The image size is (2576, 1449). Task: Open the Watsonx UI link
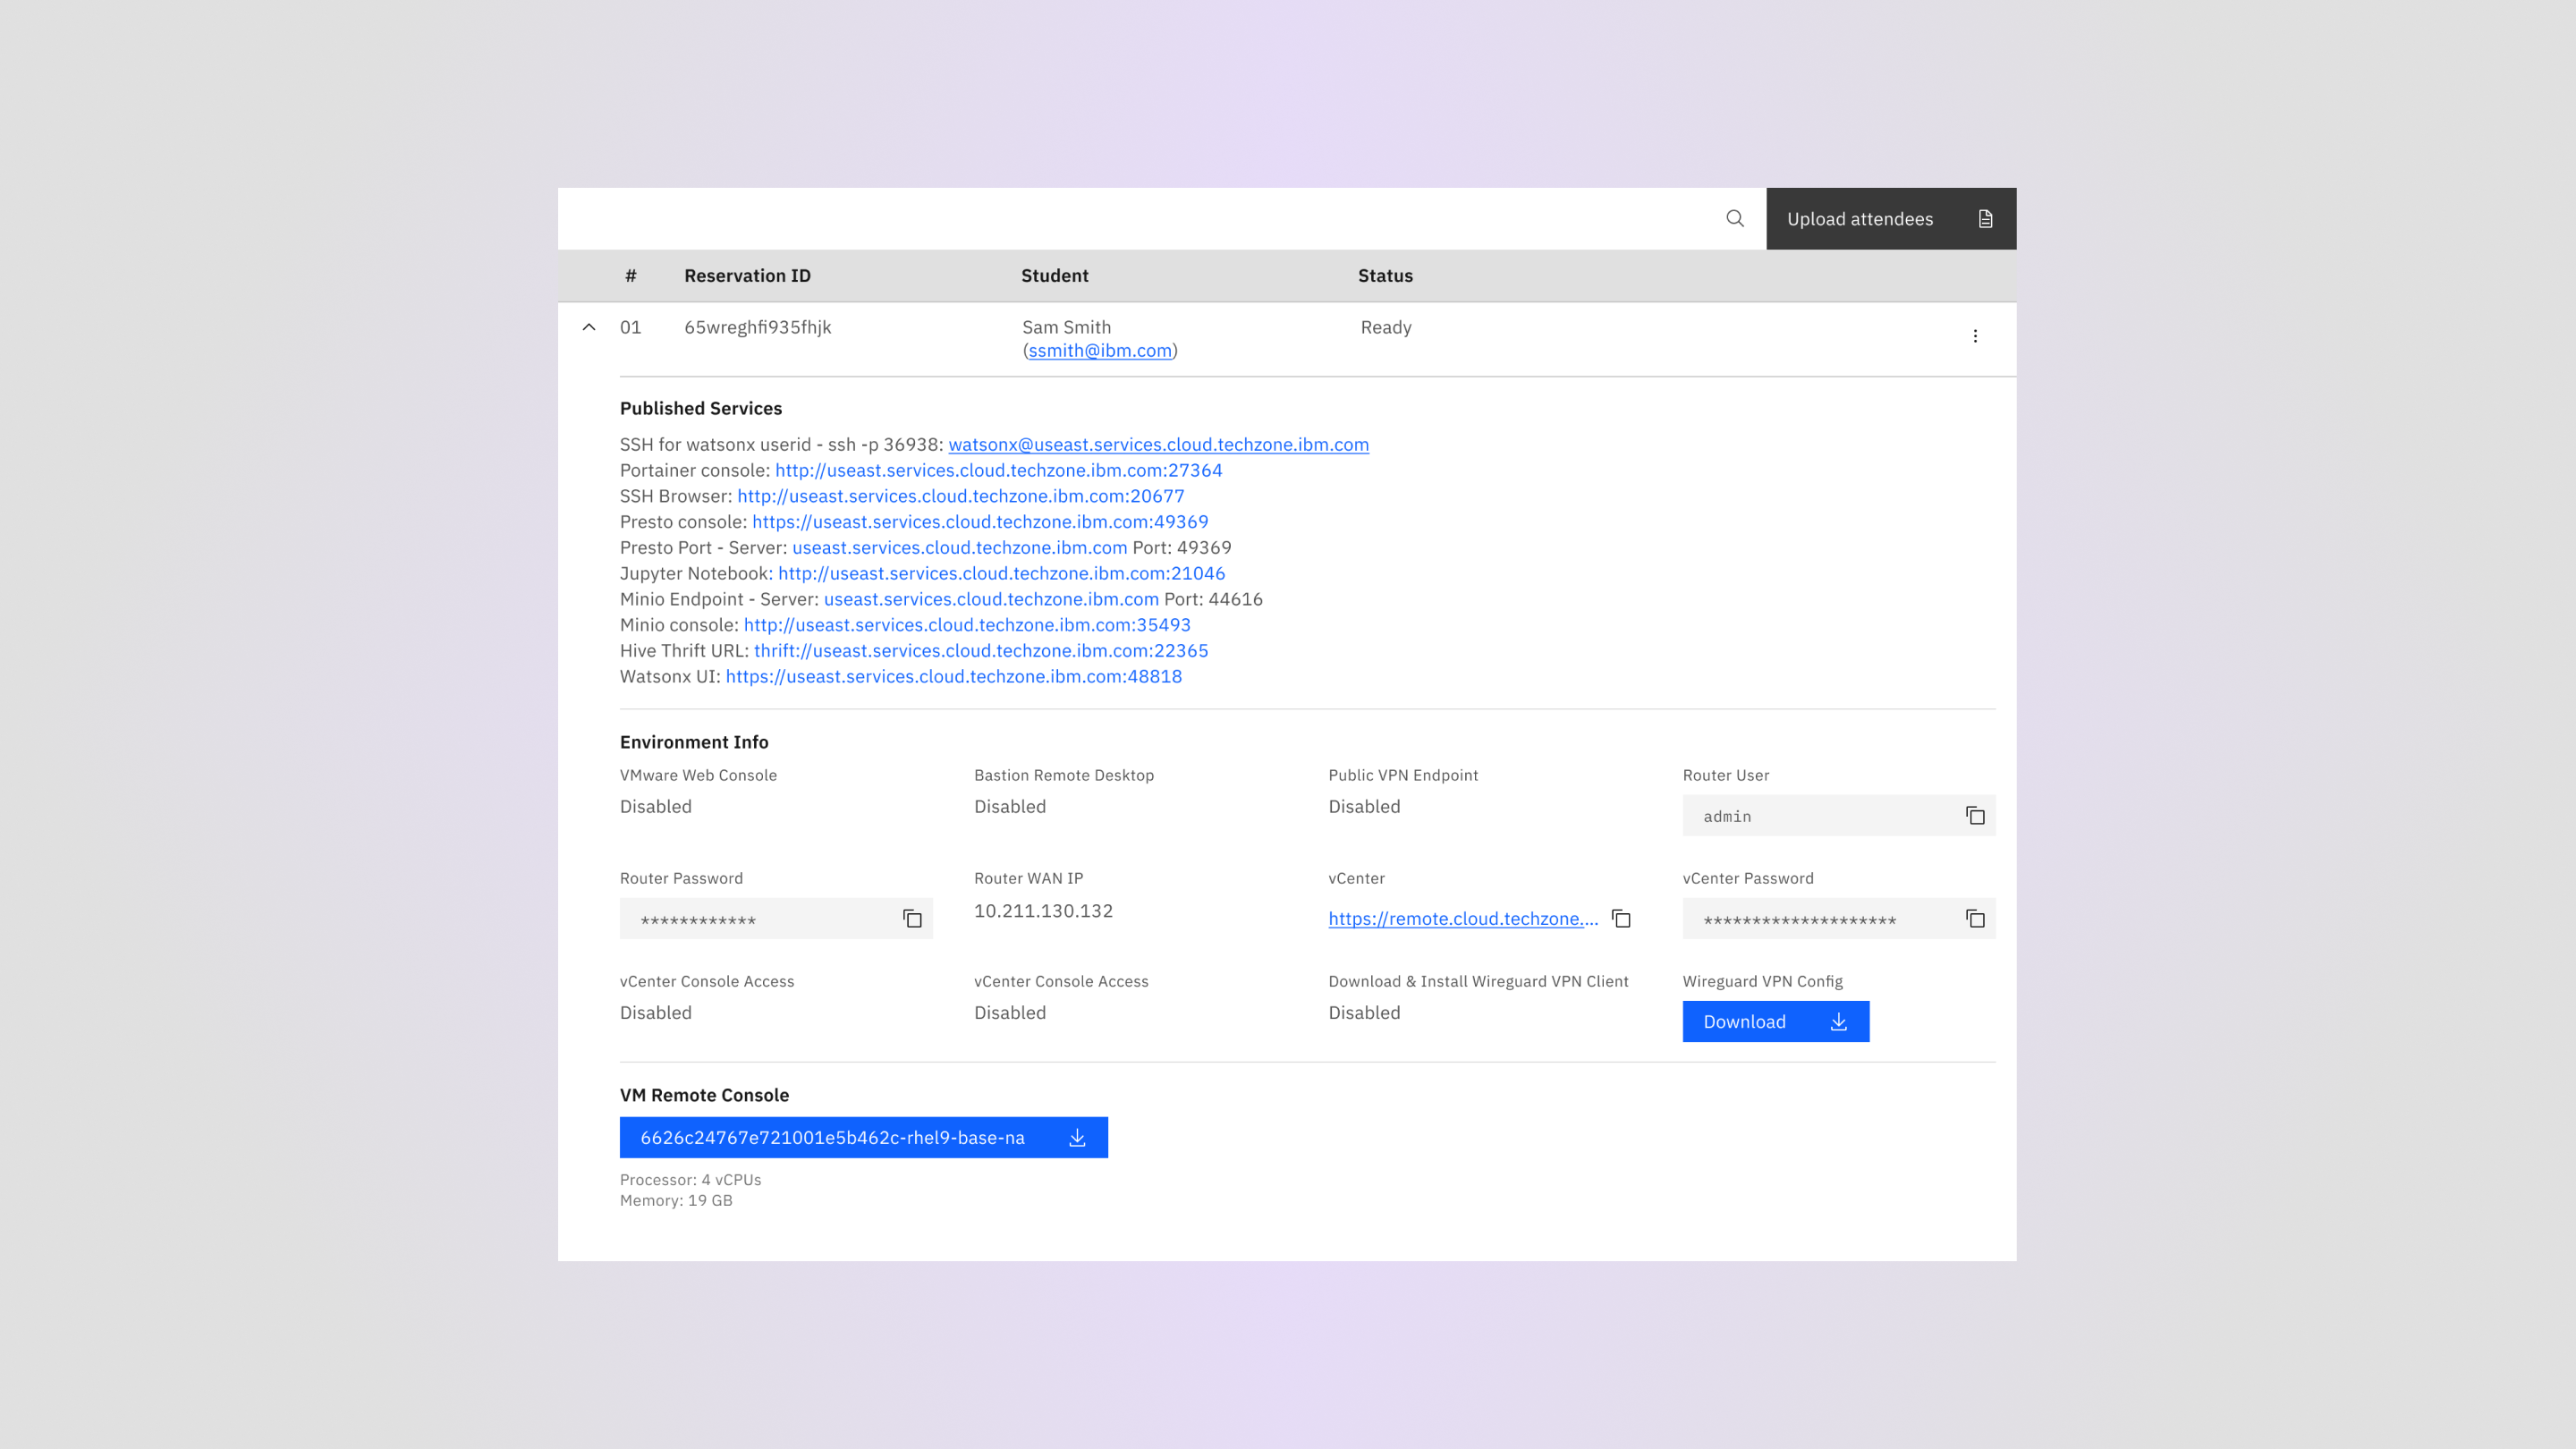(x=953, y=676)
